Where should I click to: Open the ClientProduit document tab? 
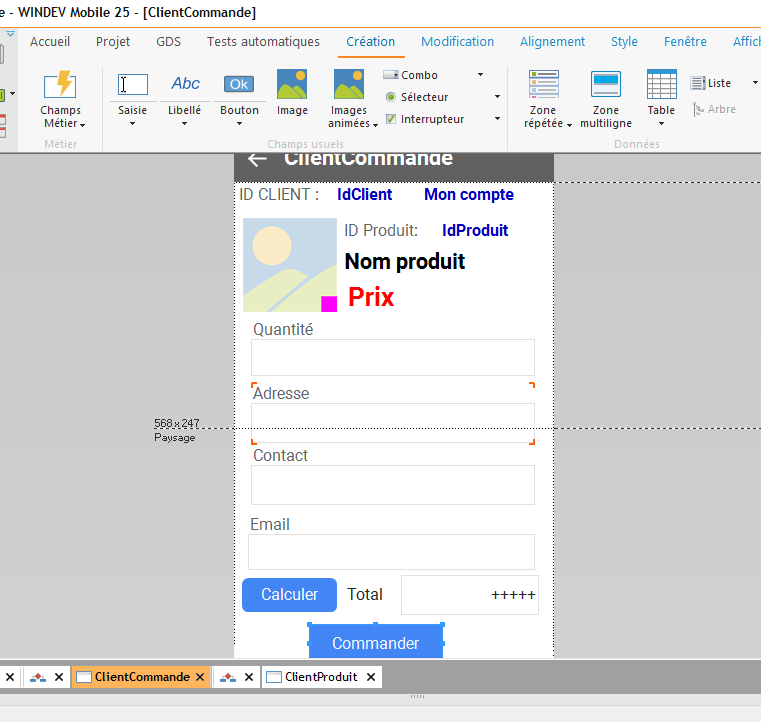coord(321,677)
